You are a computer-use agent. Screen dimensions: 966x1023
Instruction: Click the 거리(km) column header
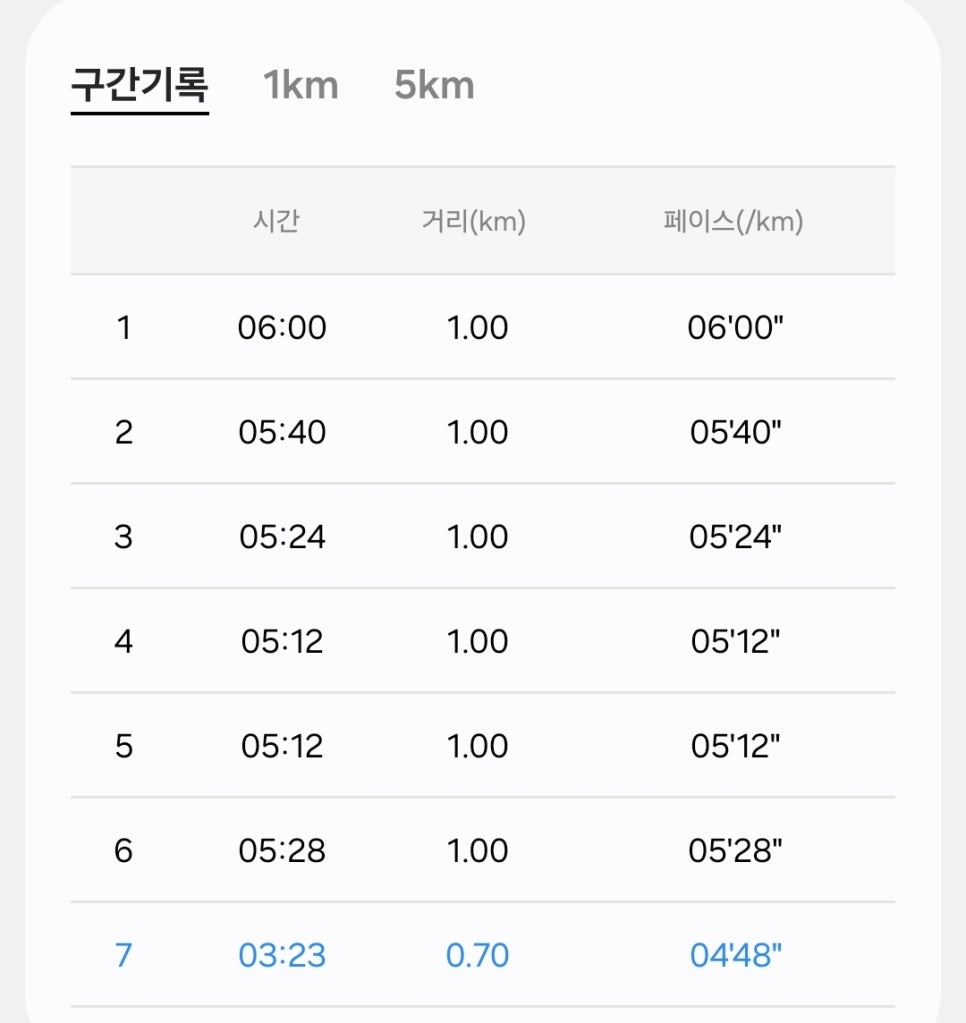coord(474,221)
